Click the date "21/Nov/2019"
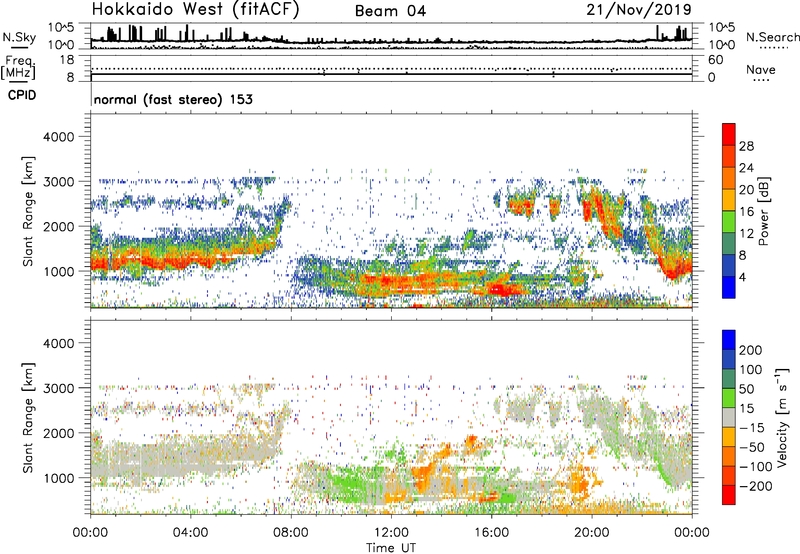 (639, 9)
